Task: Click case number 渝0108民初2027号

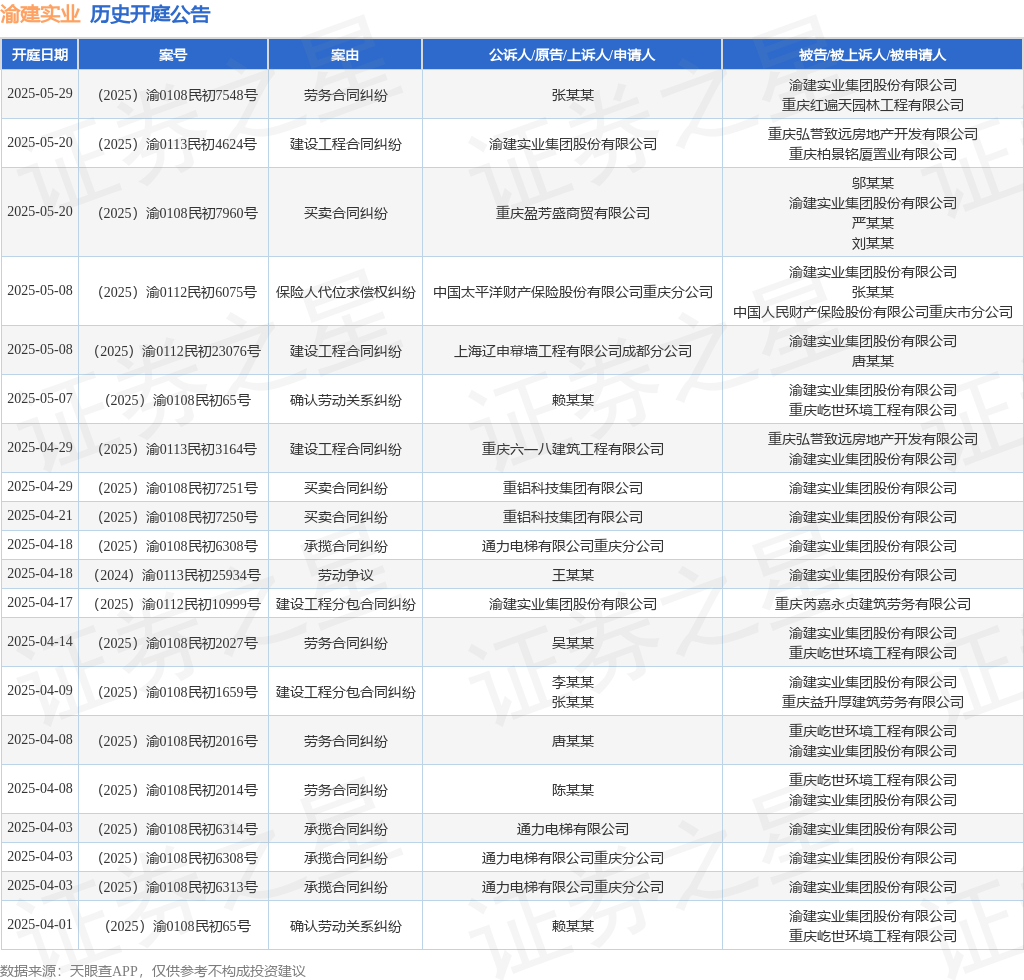Action: pyautogui.click(x=178, y=644)
